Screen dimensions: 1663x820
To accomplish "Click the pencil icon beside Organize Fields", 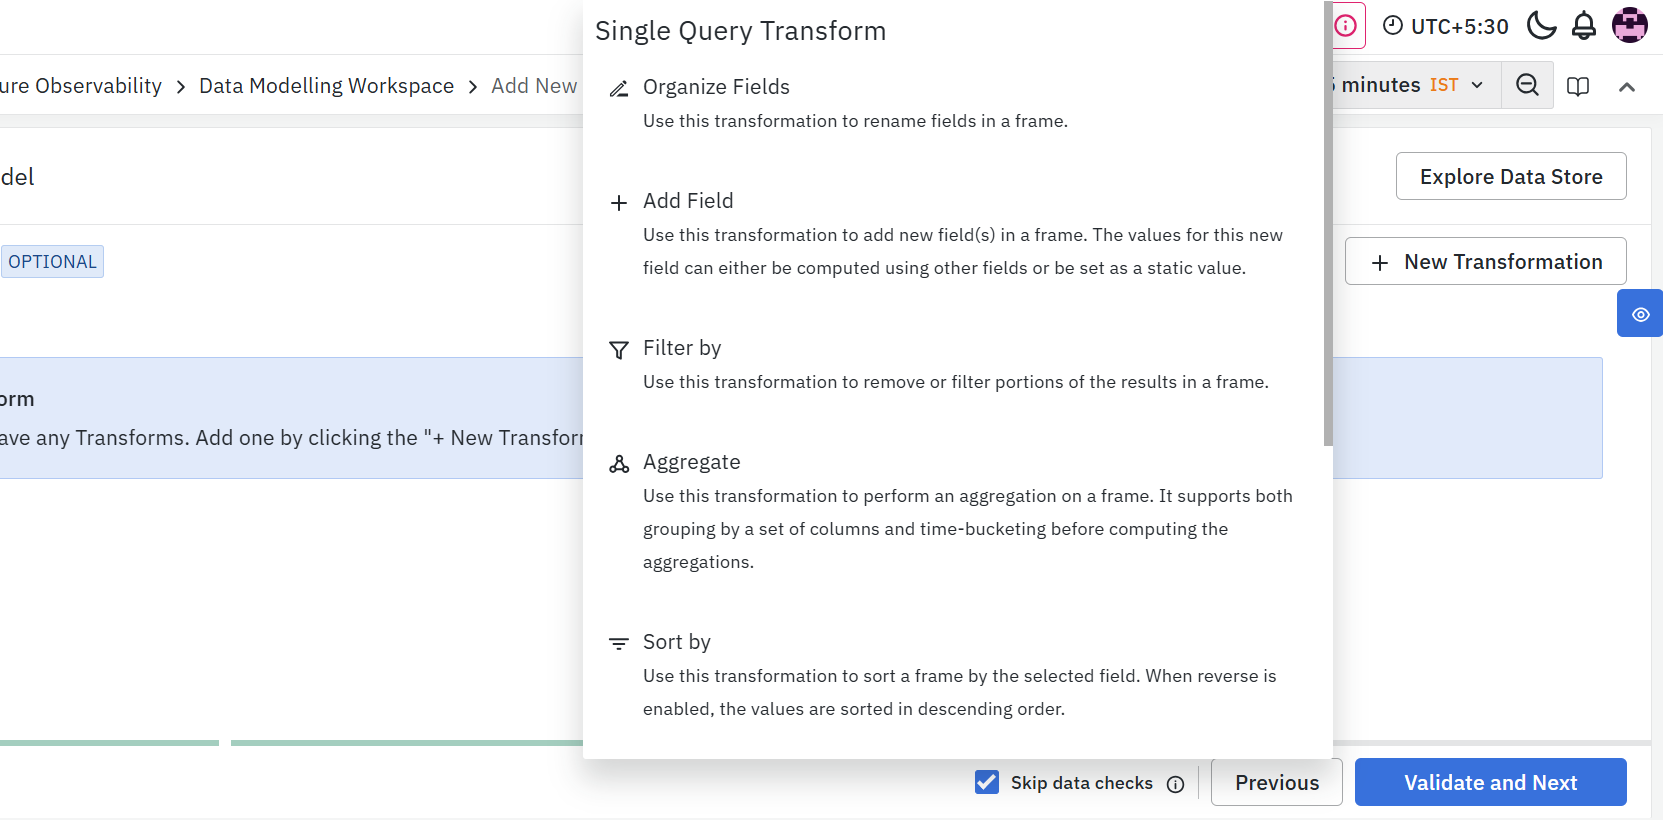I will [x=619, y=89].
